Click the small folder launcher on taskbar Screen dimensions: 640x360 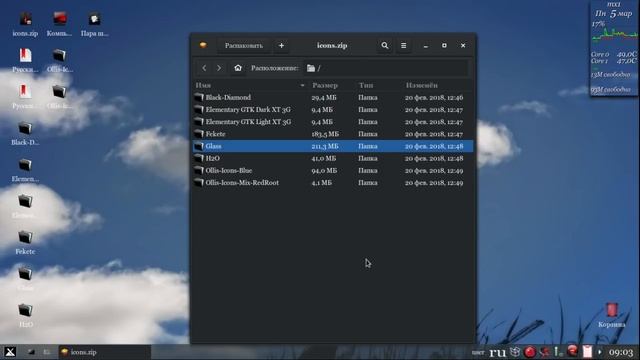(31, 352)
